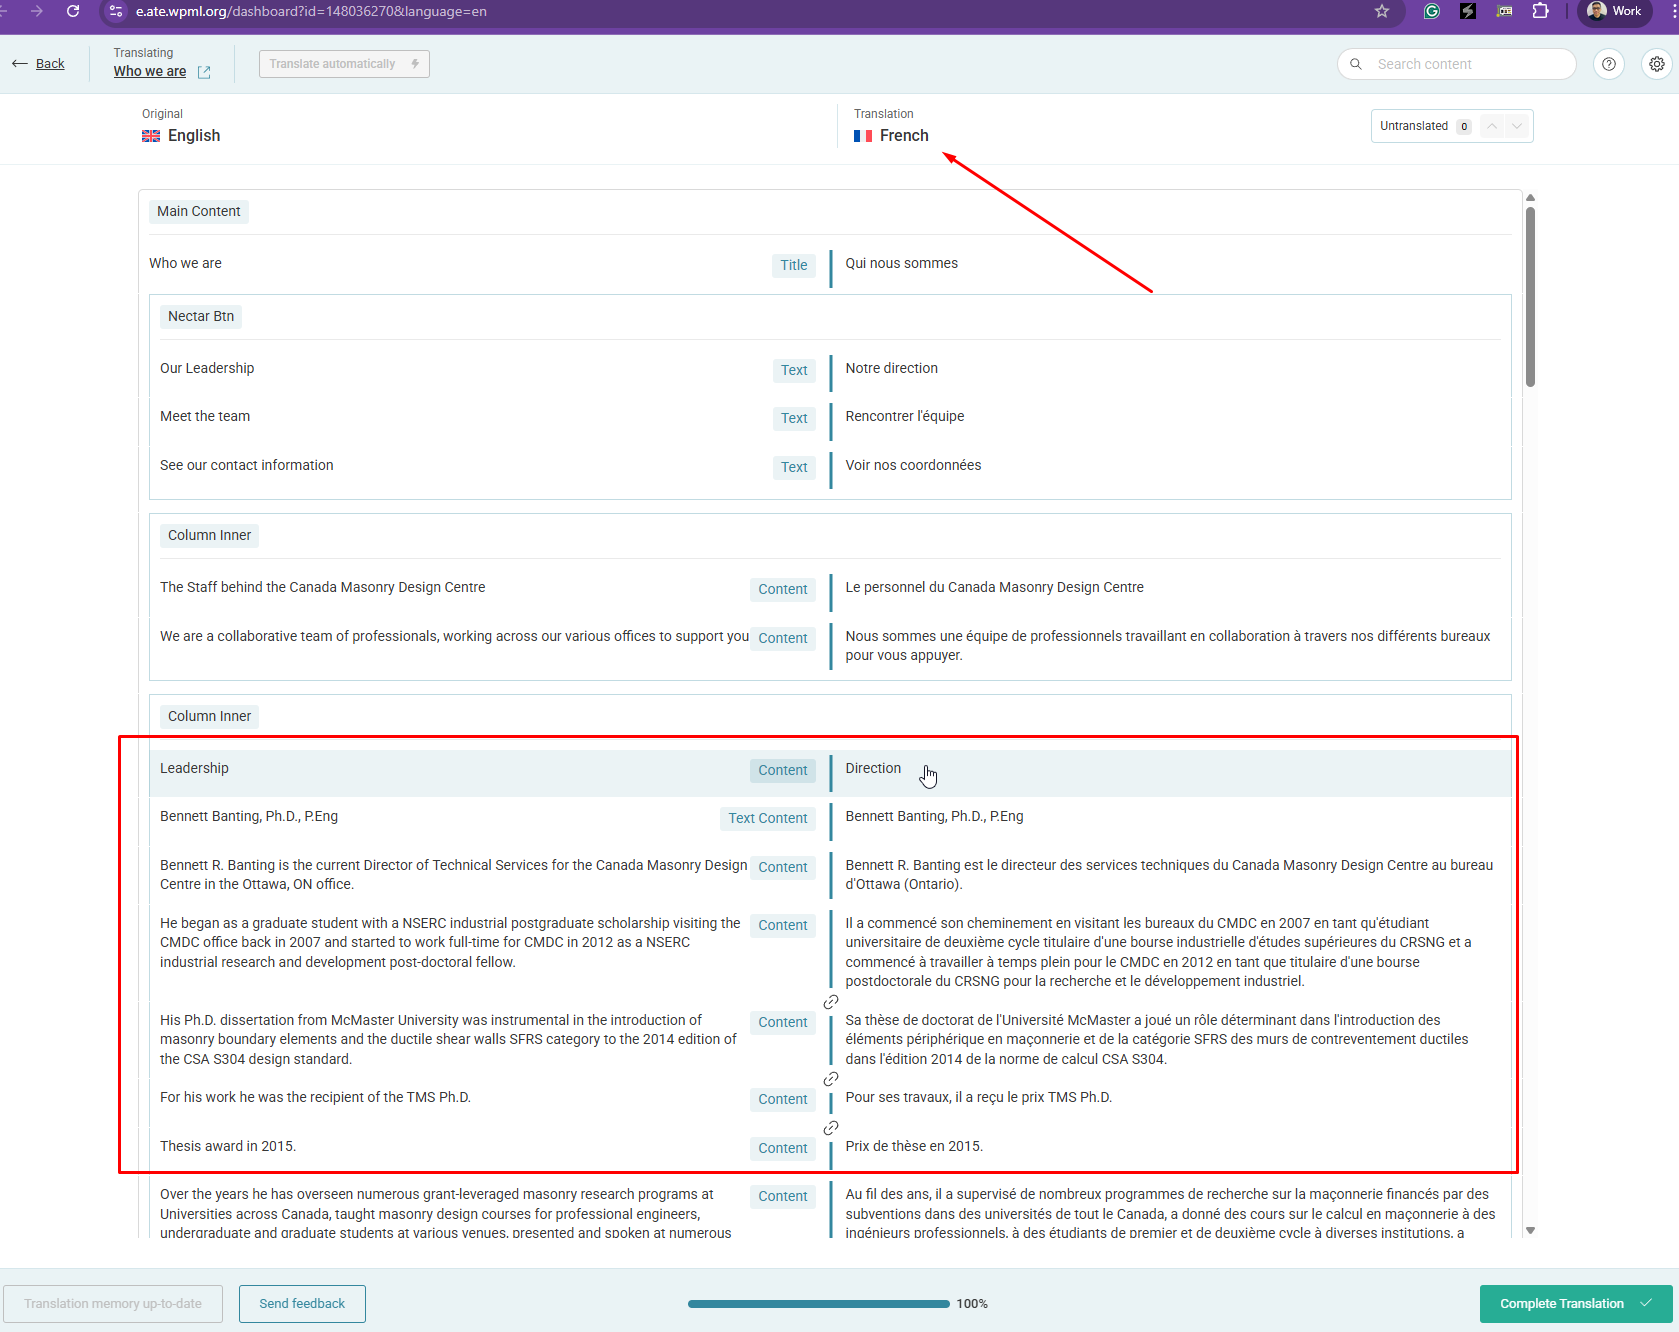Click the scrollbar down arrow

point(1530,1231)
